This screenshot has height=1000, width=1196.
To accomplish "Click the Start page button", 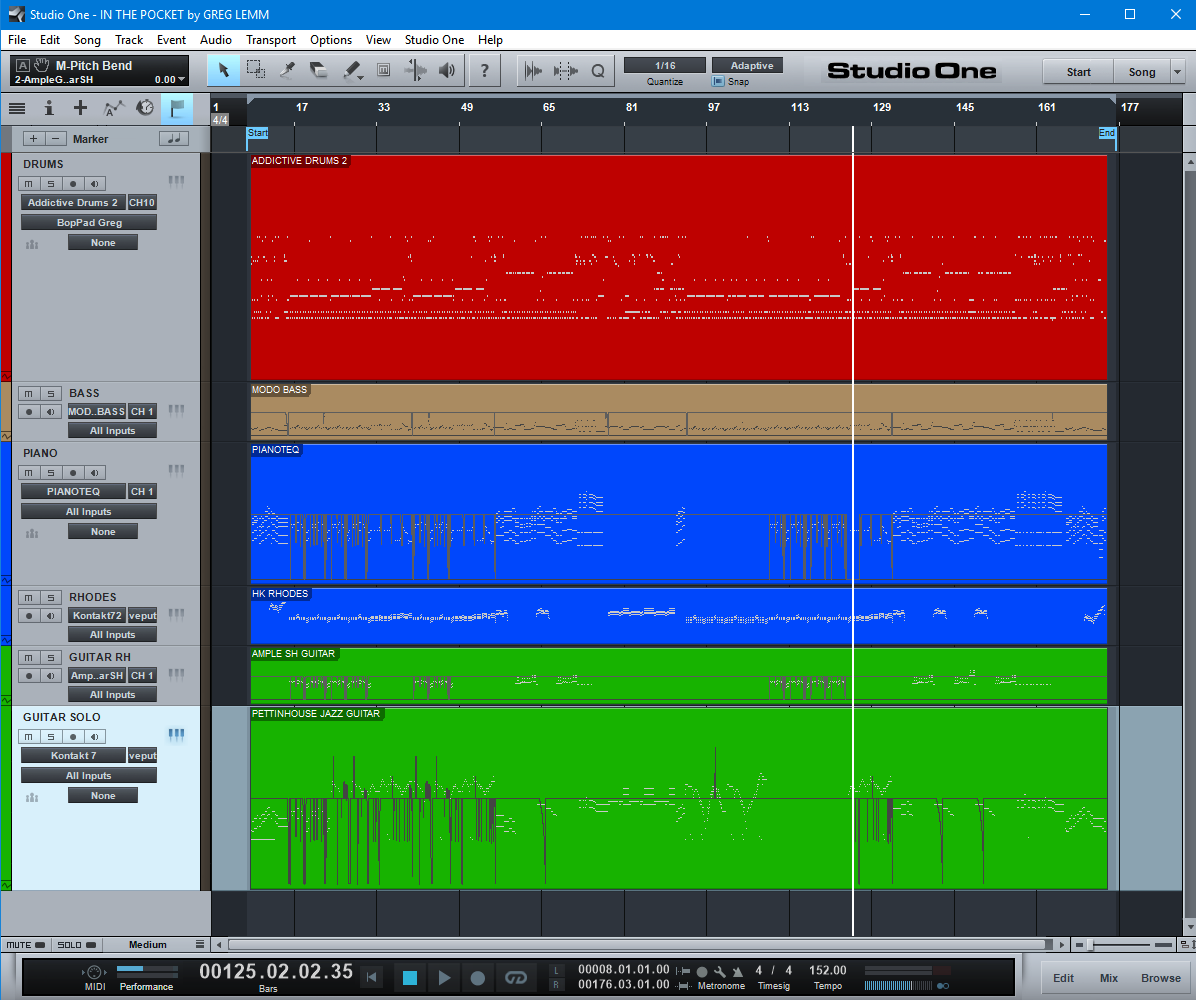I will click(x=1079, y=72).
